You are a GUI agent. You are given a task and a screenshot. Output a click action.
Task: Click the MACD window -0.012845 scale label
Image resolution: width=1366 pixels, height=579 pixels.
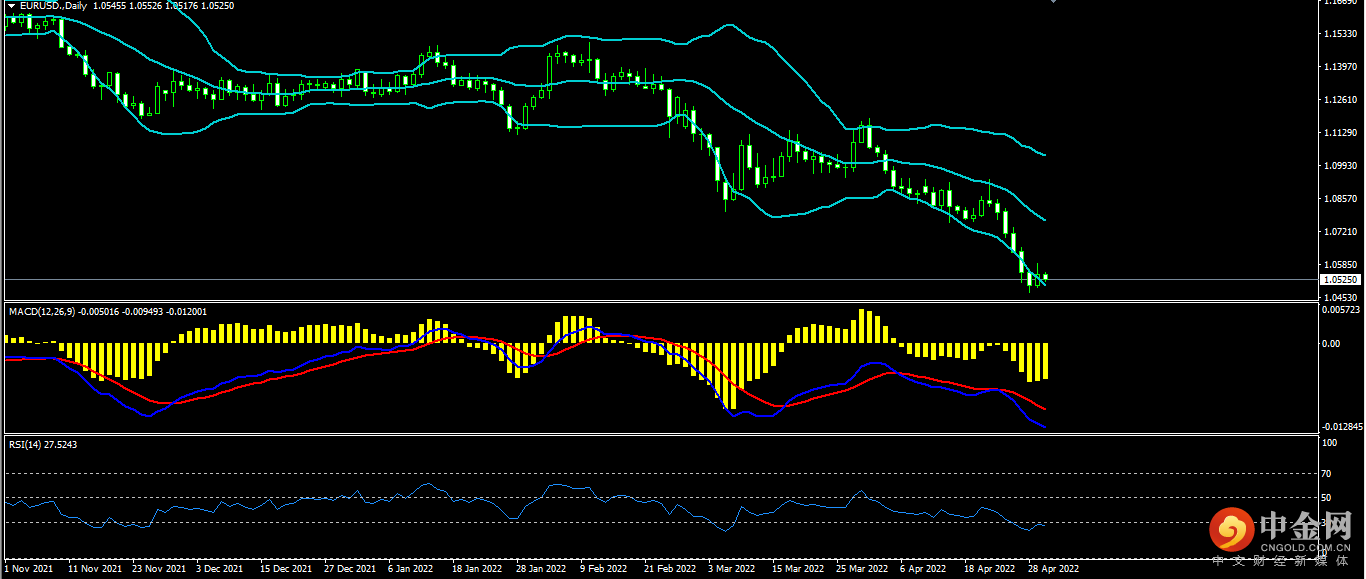pyautogui.click(x=1341, y=426)
